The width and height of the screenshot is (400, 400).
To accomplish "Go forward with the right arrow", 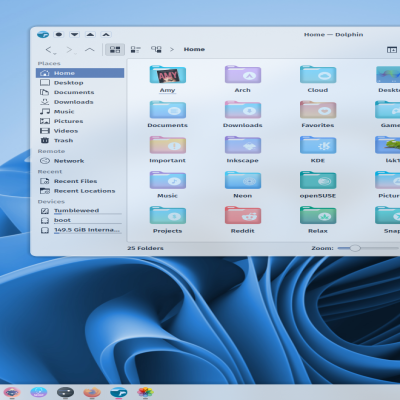I will click(69, 50).
